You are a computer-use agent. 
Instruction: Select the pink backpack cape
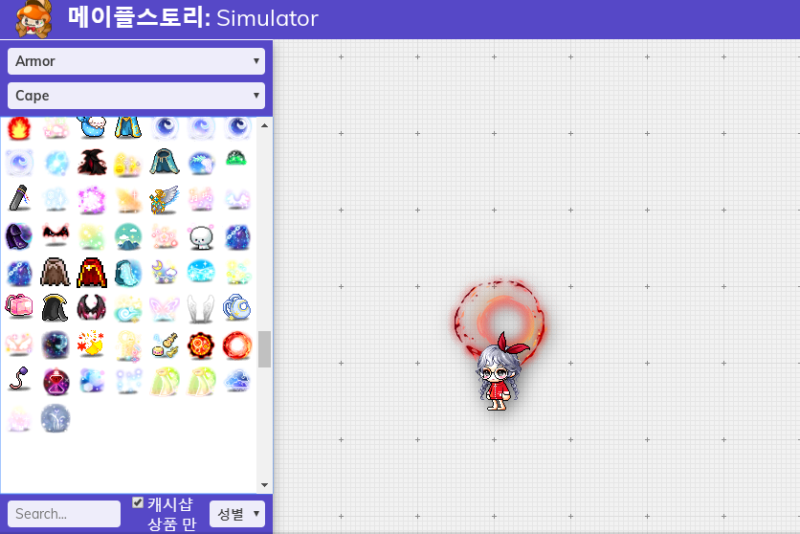point(19,306)
